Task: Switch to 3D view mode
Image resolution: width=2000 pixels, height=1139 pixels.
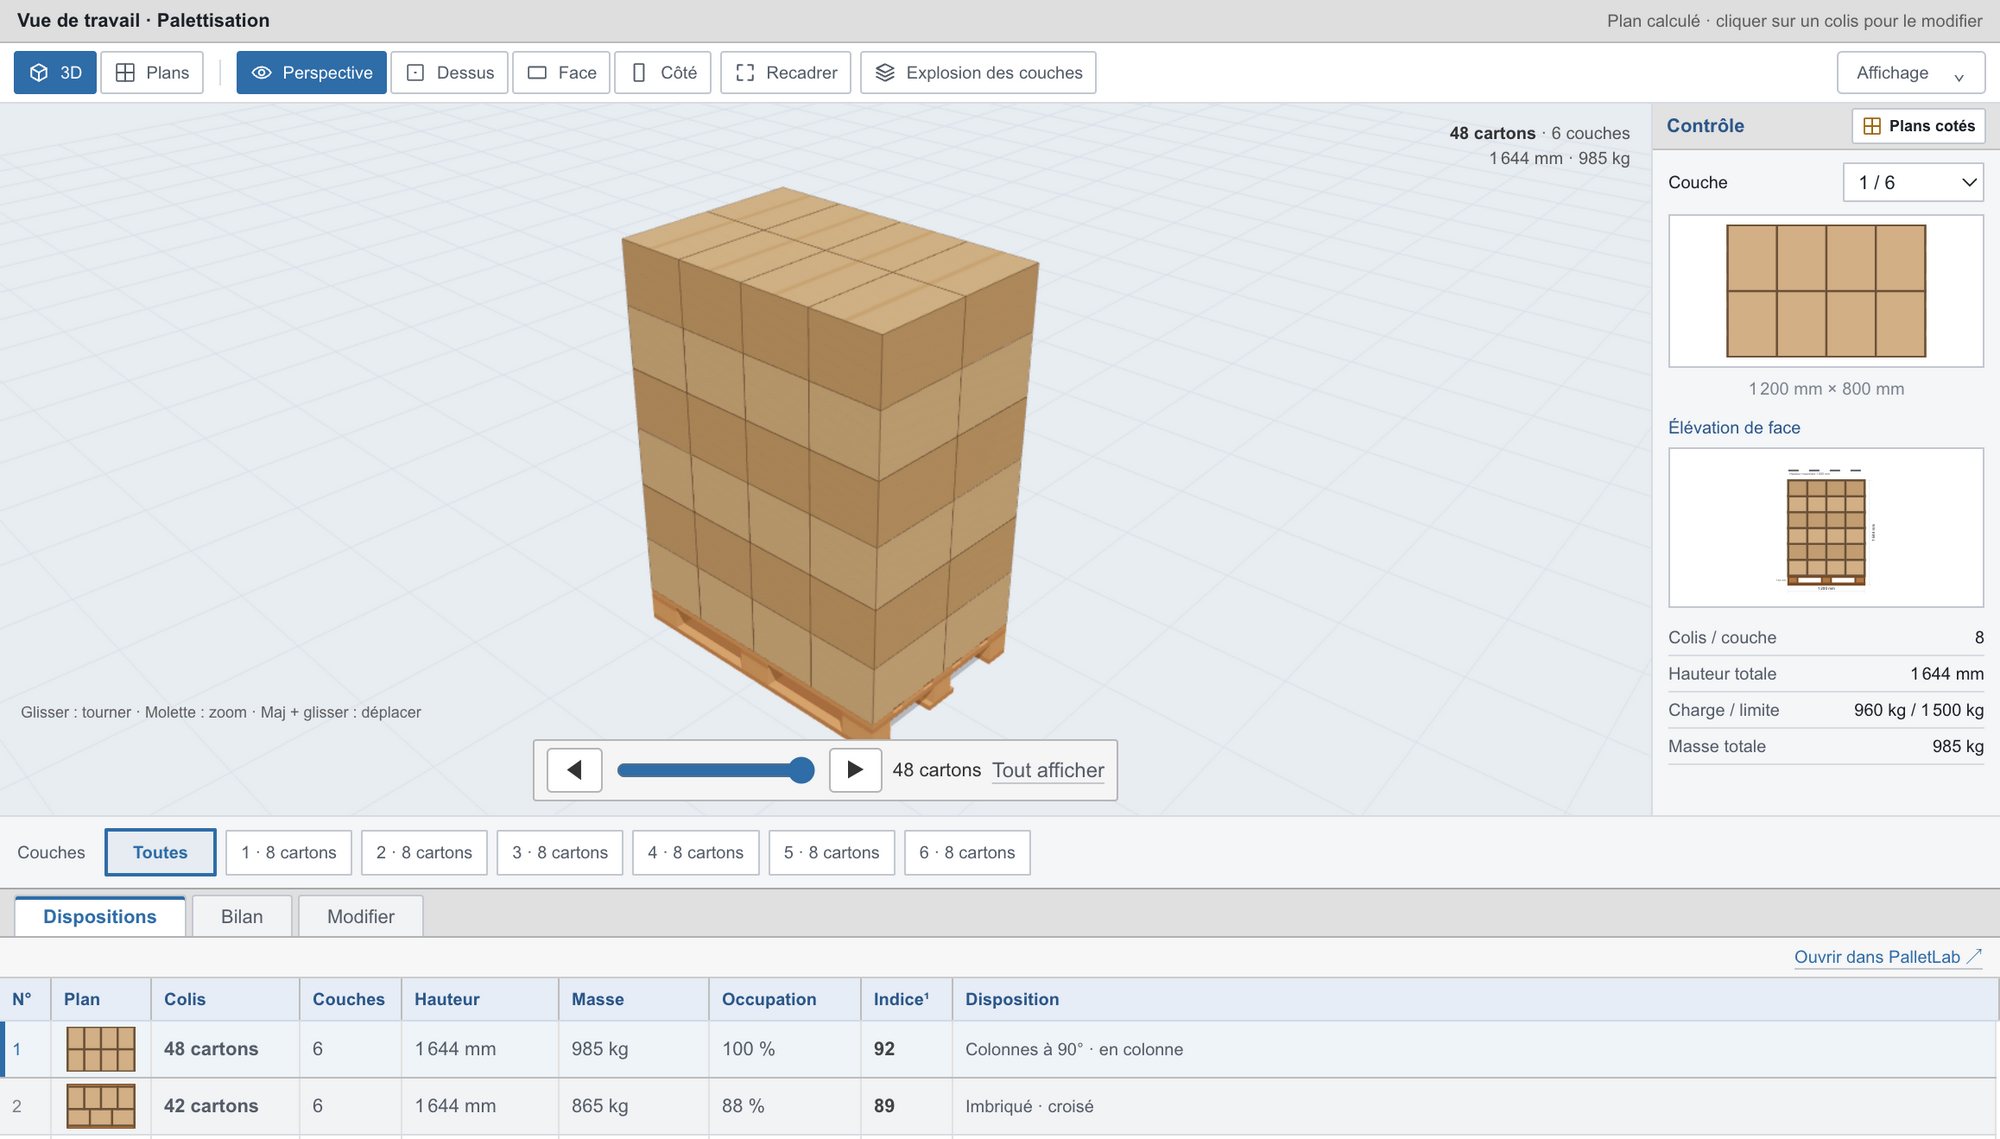Action: (55, 73)
